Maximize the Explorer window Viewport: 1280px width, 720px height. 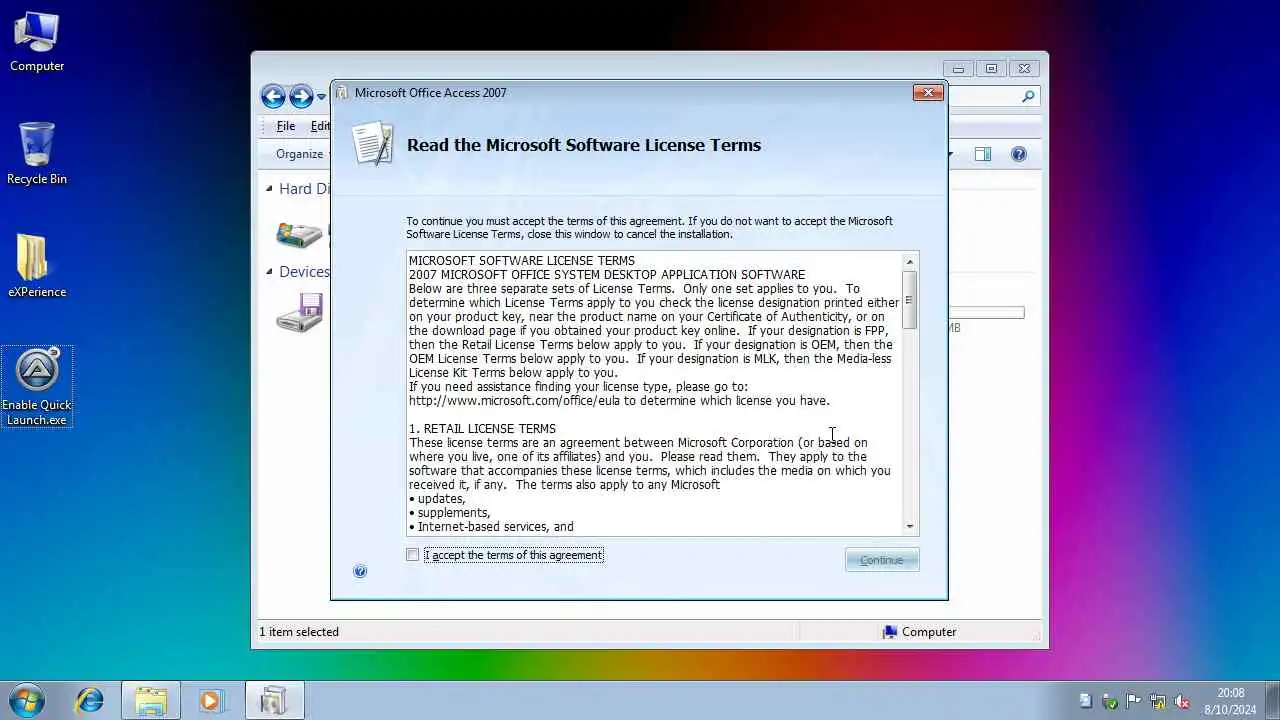tap(991, 69)
